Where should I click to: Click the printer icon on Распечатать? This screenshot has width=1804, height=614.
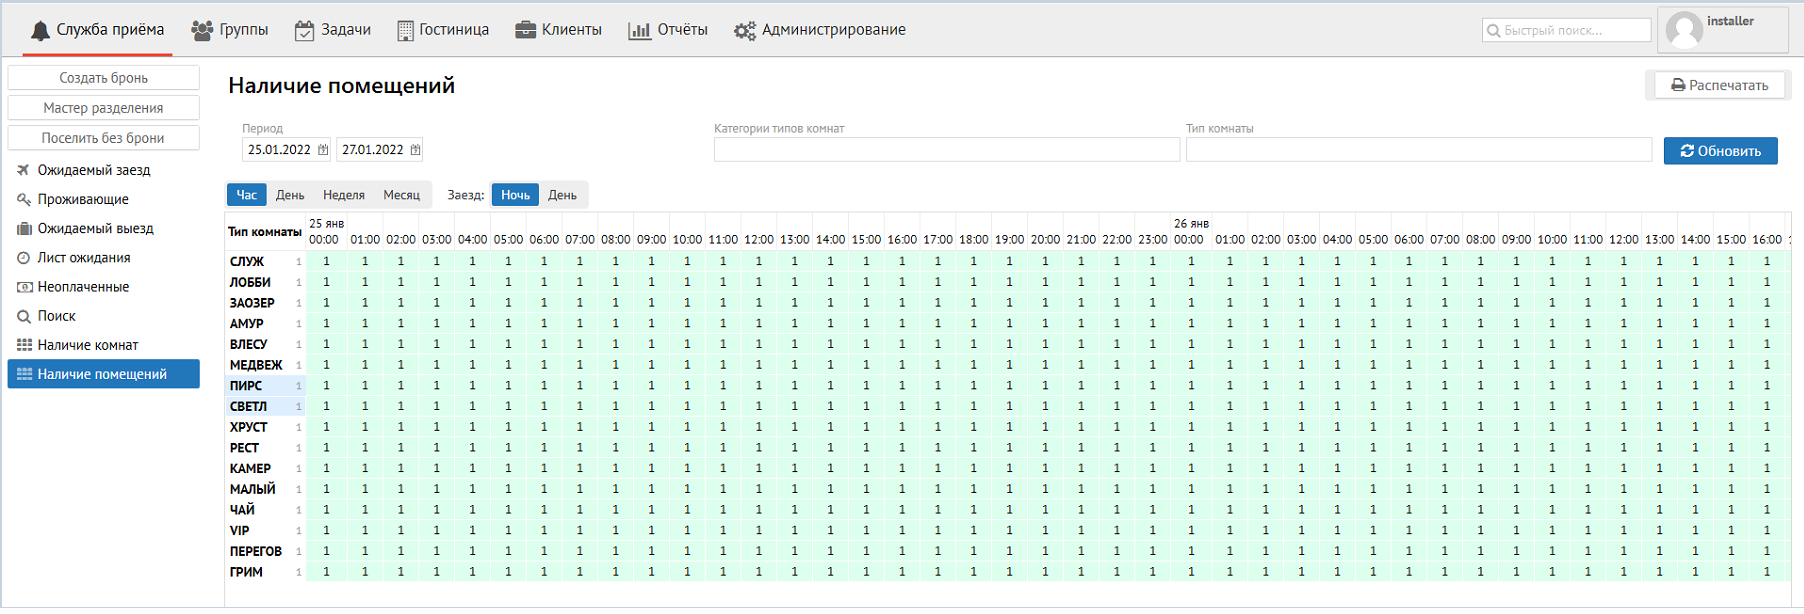click(x=1678, y=86)
